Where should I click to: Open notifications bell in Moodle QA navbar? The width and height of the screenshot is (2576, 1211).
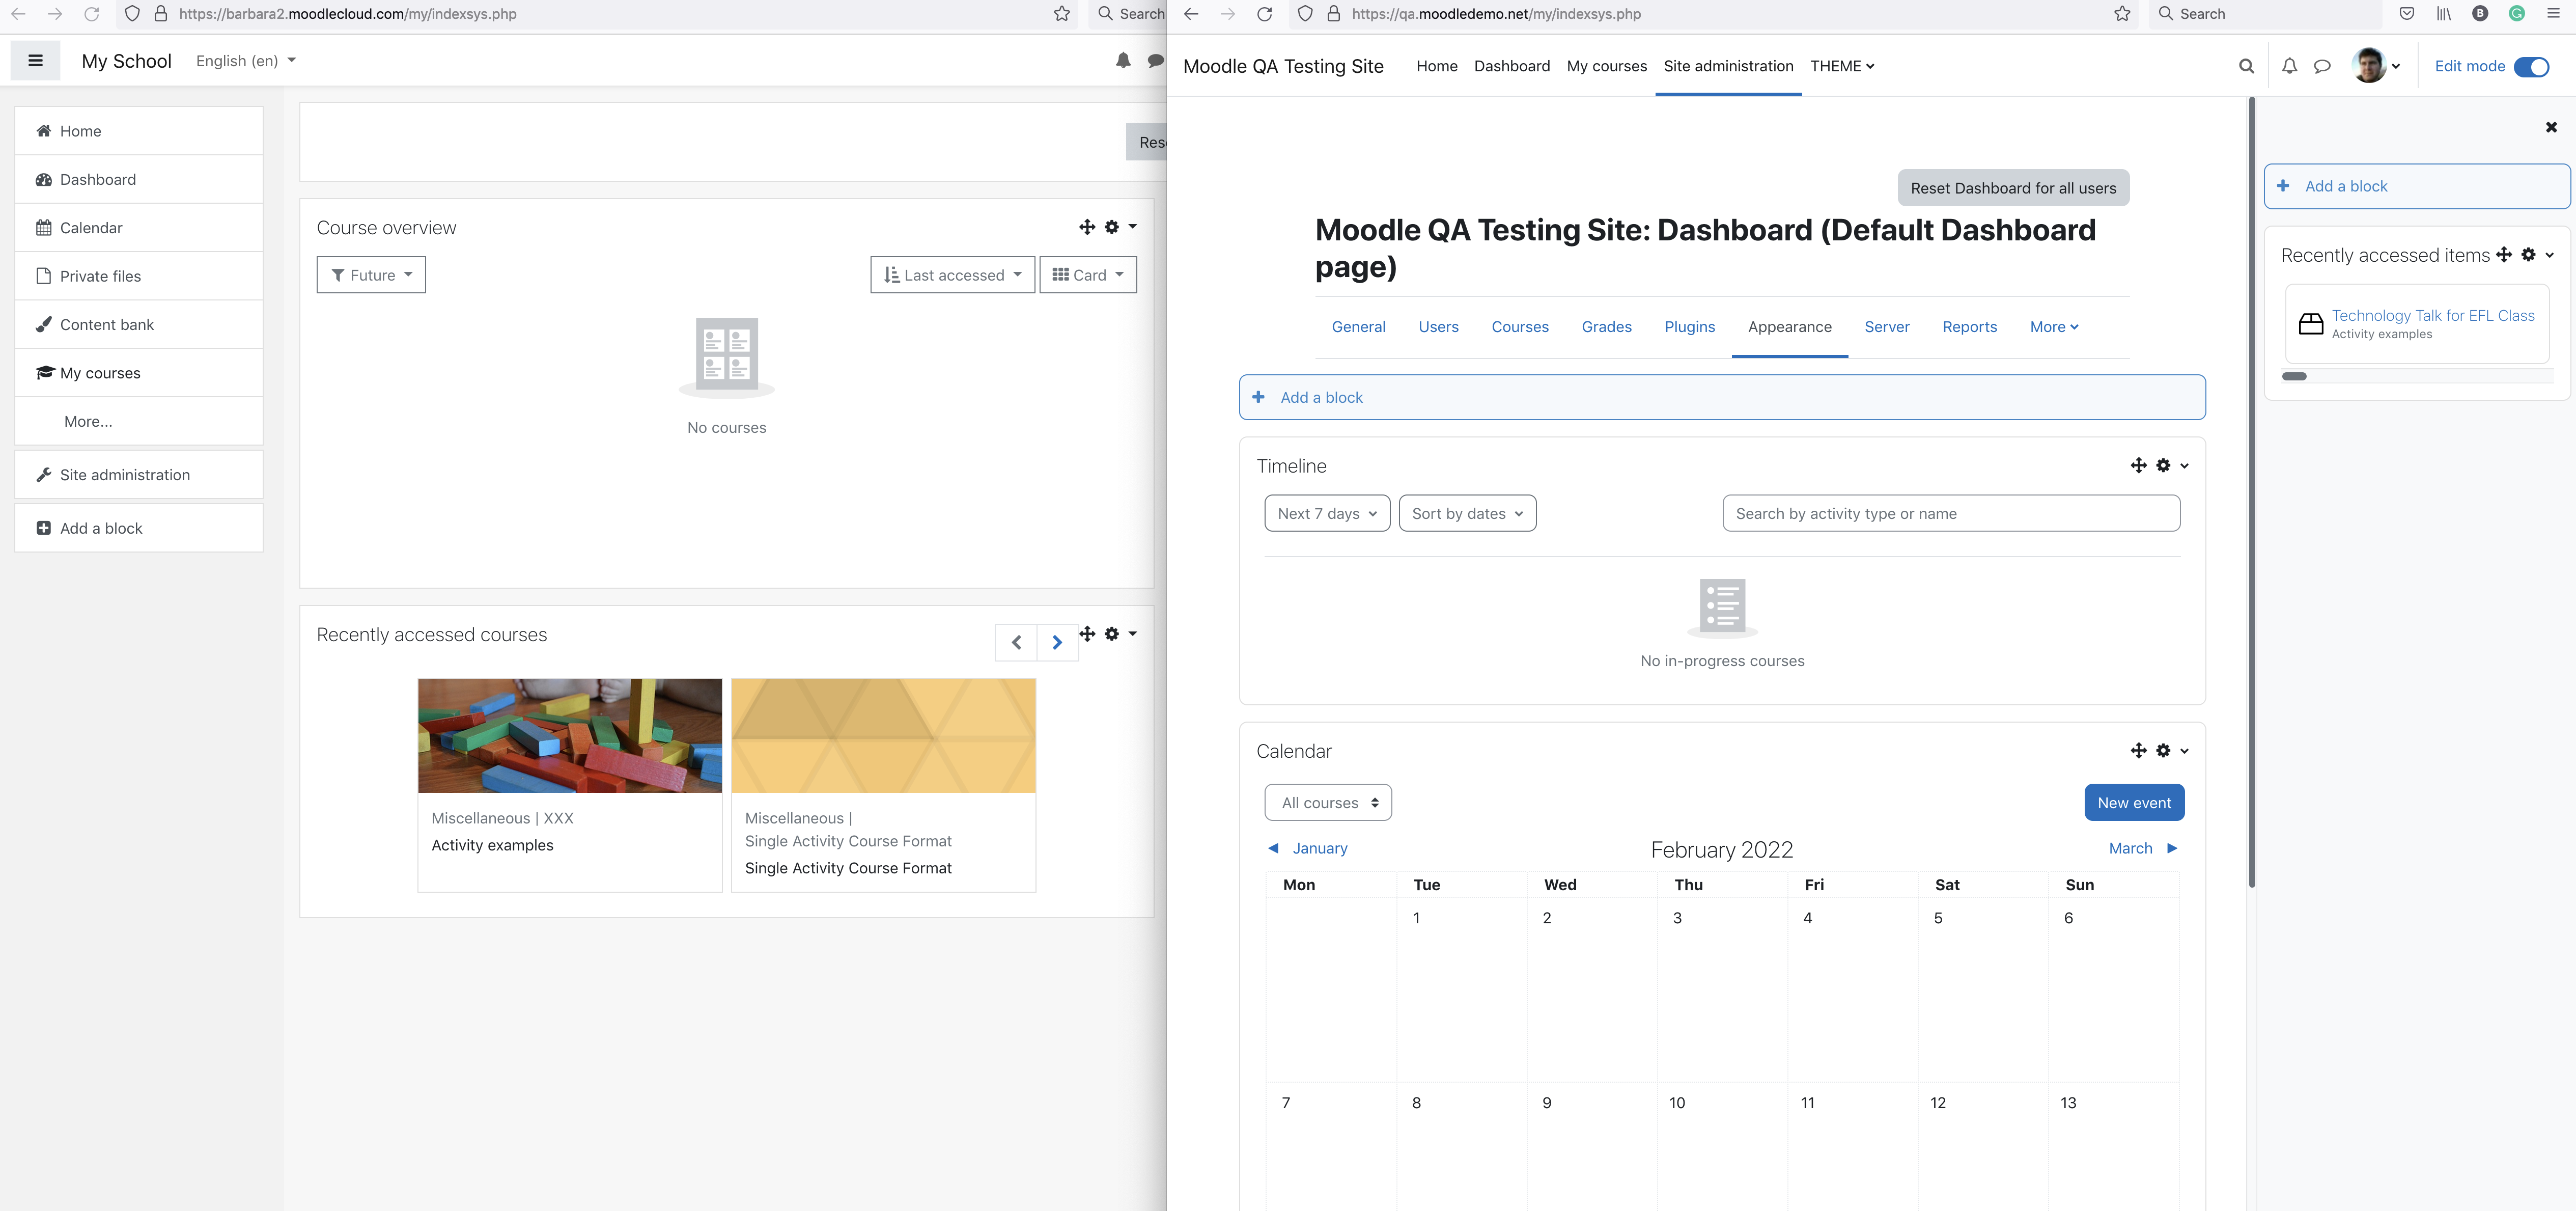coord(2289,66)
